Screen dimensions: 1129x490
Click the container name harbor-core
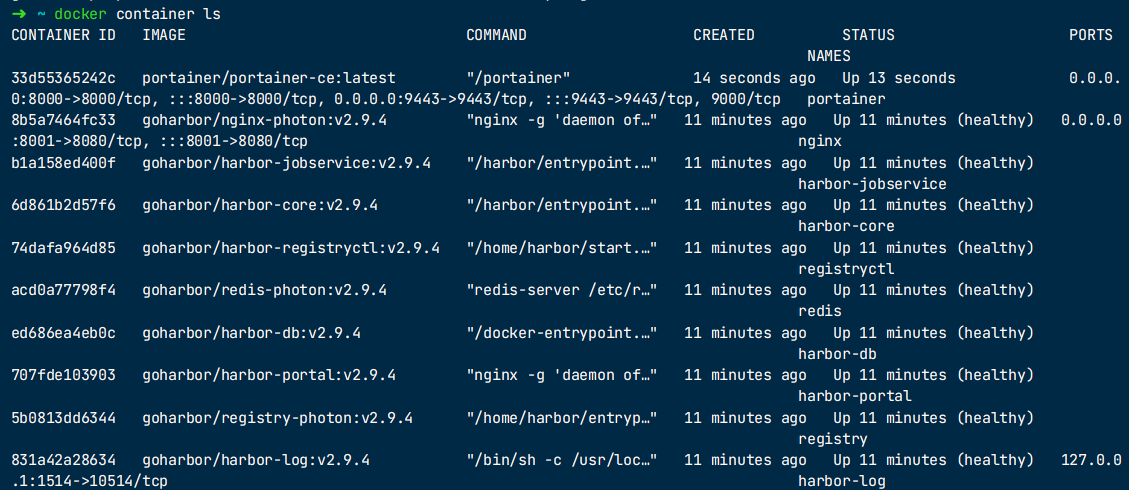coord(846,227)
